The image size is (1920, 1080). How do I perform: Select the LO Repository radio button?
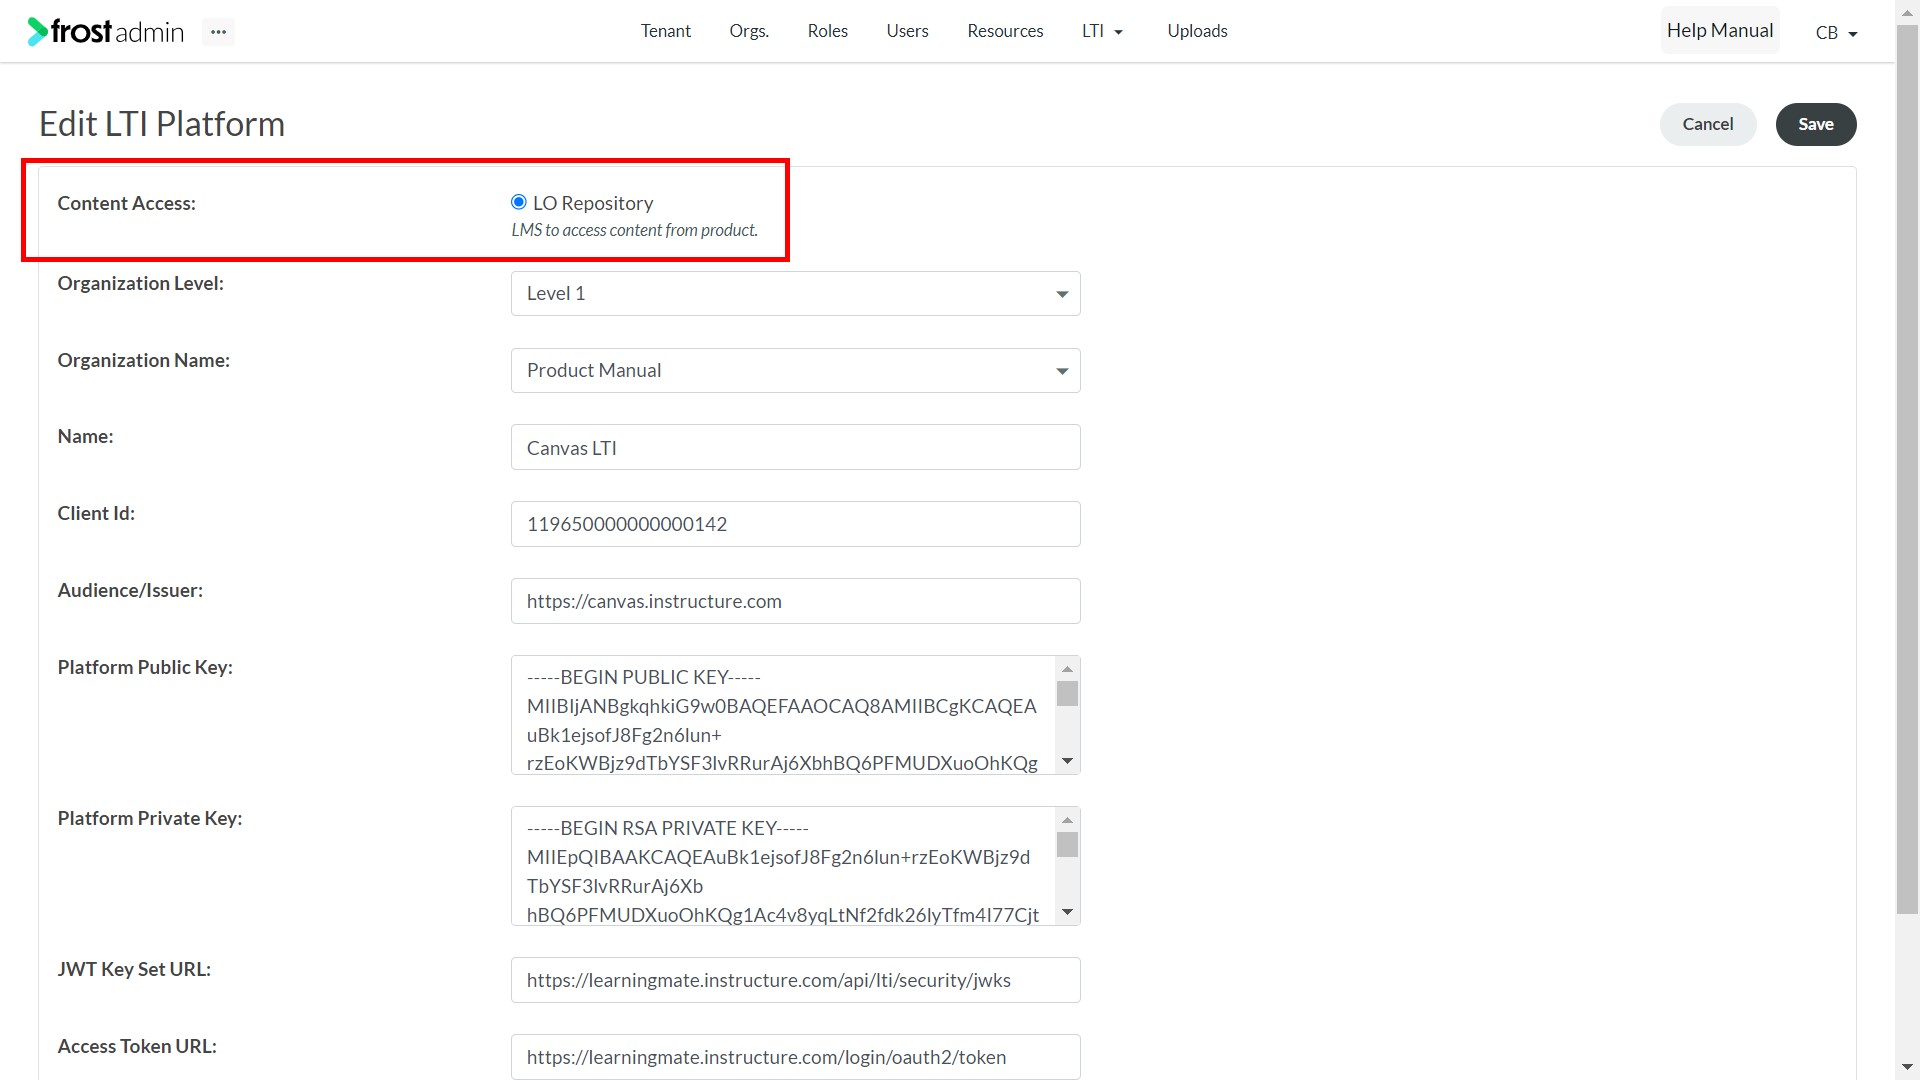(x=518, y=202)
